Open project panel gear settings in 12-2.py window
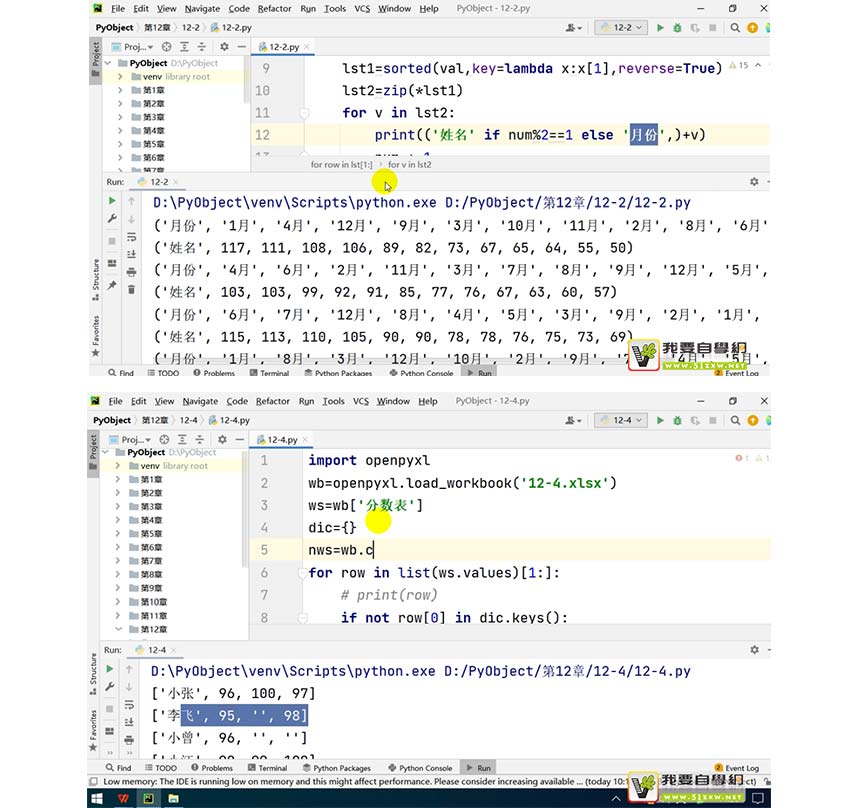Image resolution: width=860 pixels, height=808 pixels. click(x=224, y=47)
